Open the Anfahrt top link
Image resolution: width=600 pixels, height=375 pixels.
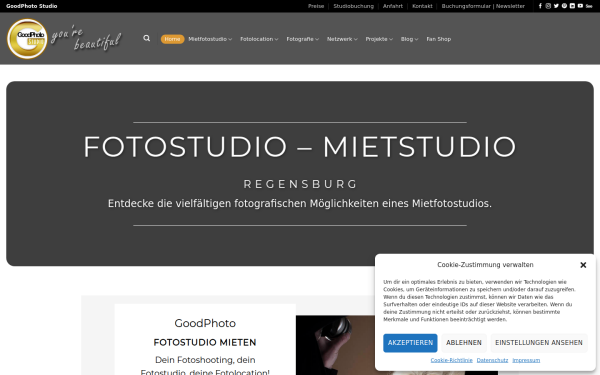[x=393, y=6]
